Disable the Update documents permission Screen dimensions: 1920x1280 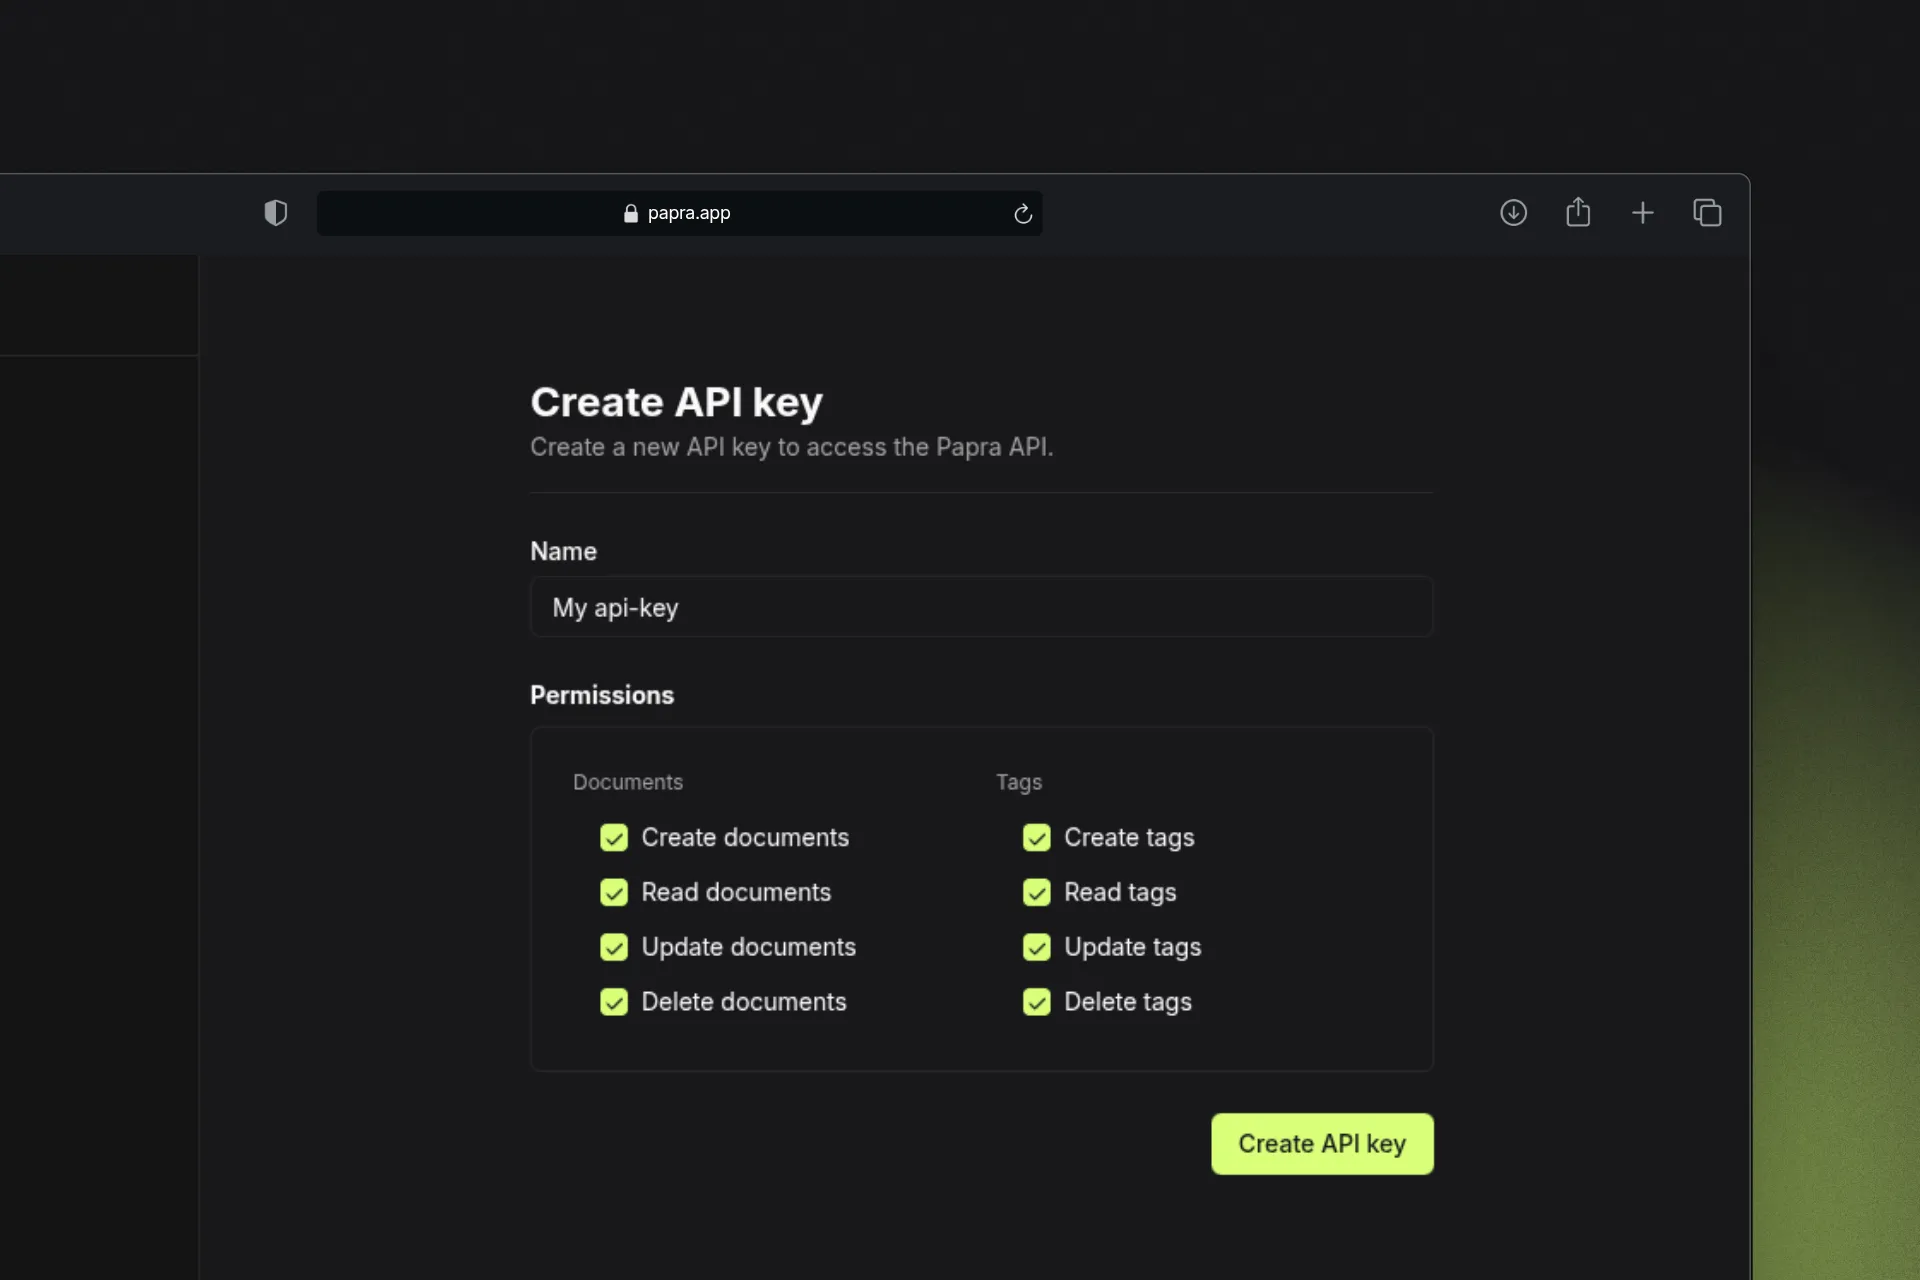[613, 947]
